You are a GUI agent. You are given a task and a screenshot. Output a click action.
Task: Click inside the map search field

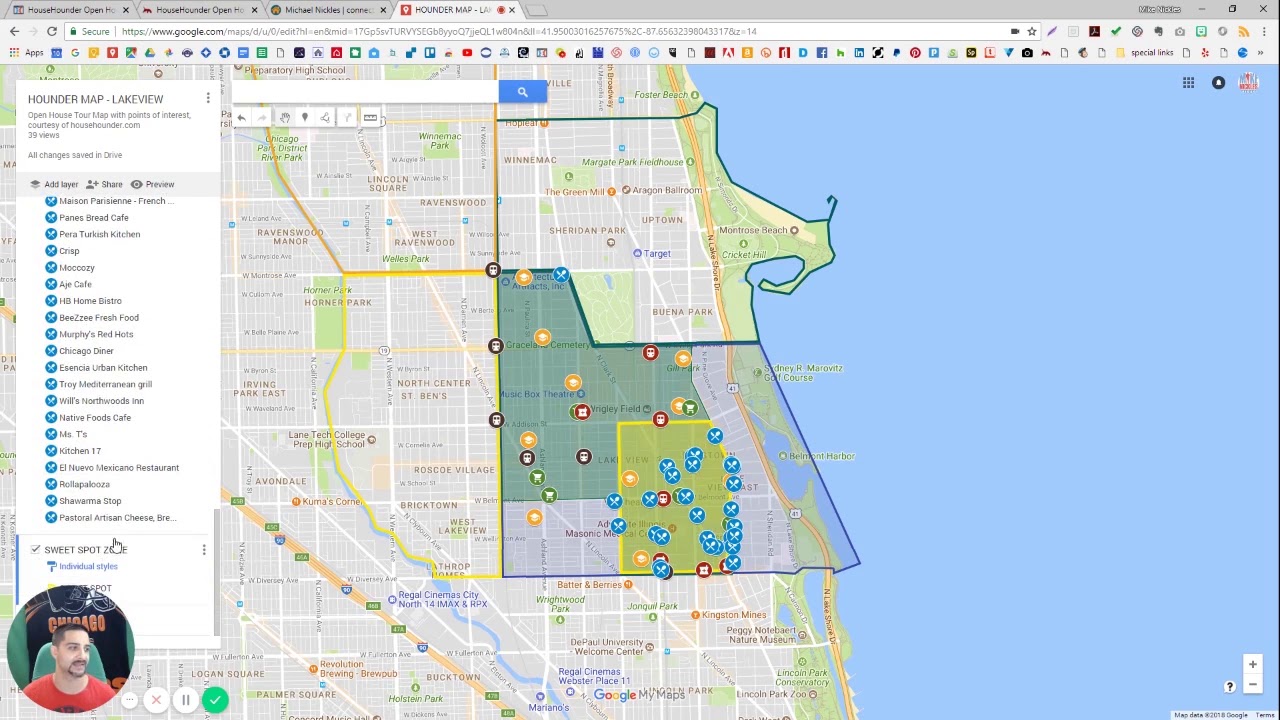click(x=365, y=92)
